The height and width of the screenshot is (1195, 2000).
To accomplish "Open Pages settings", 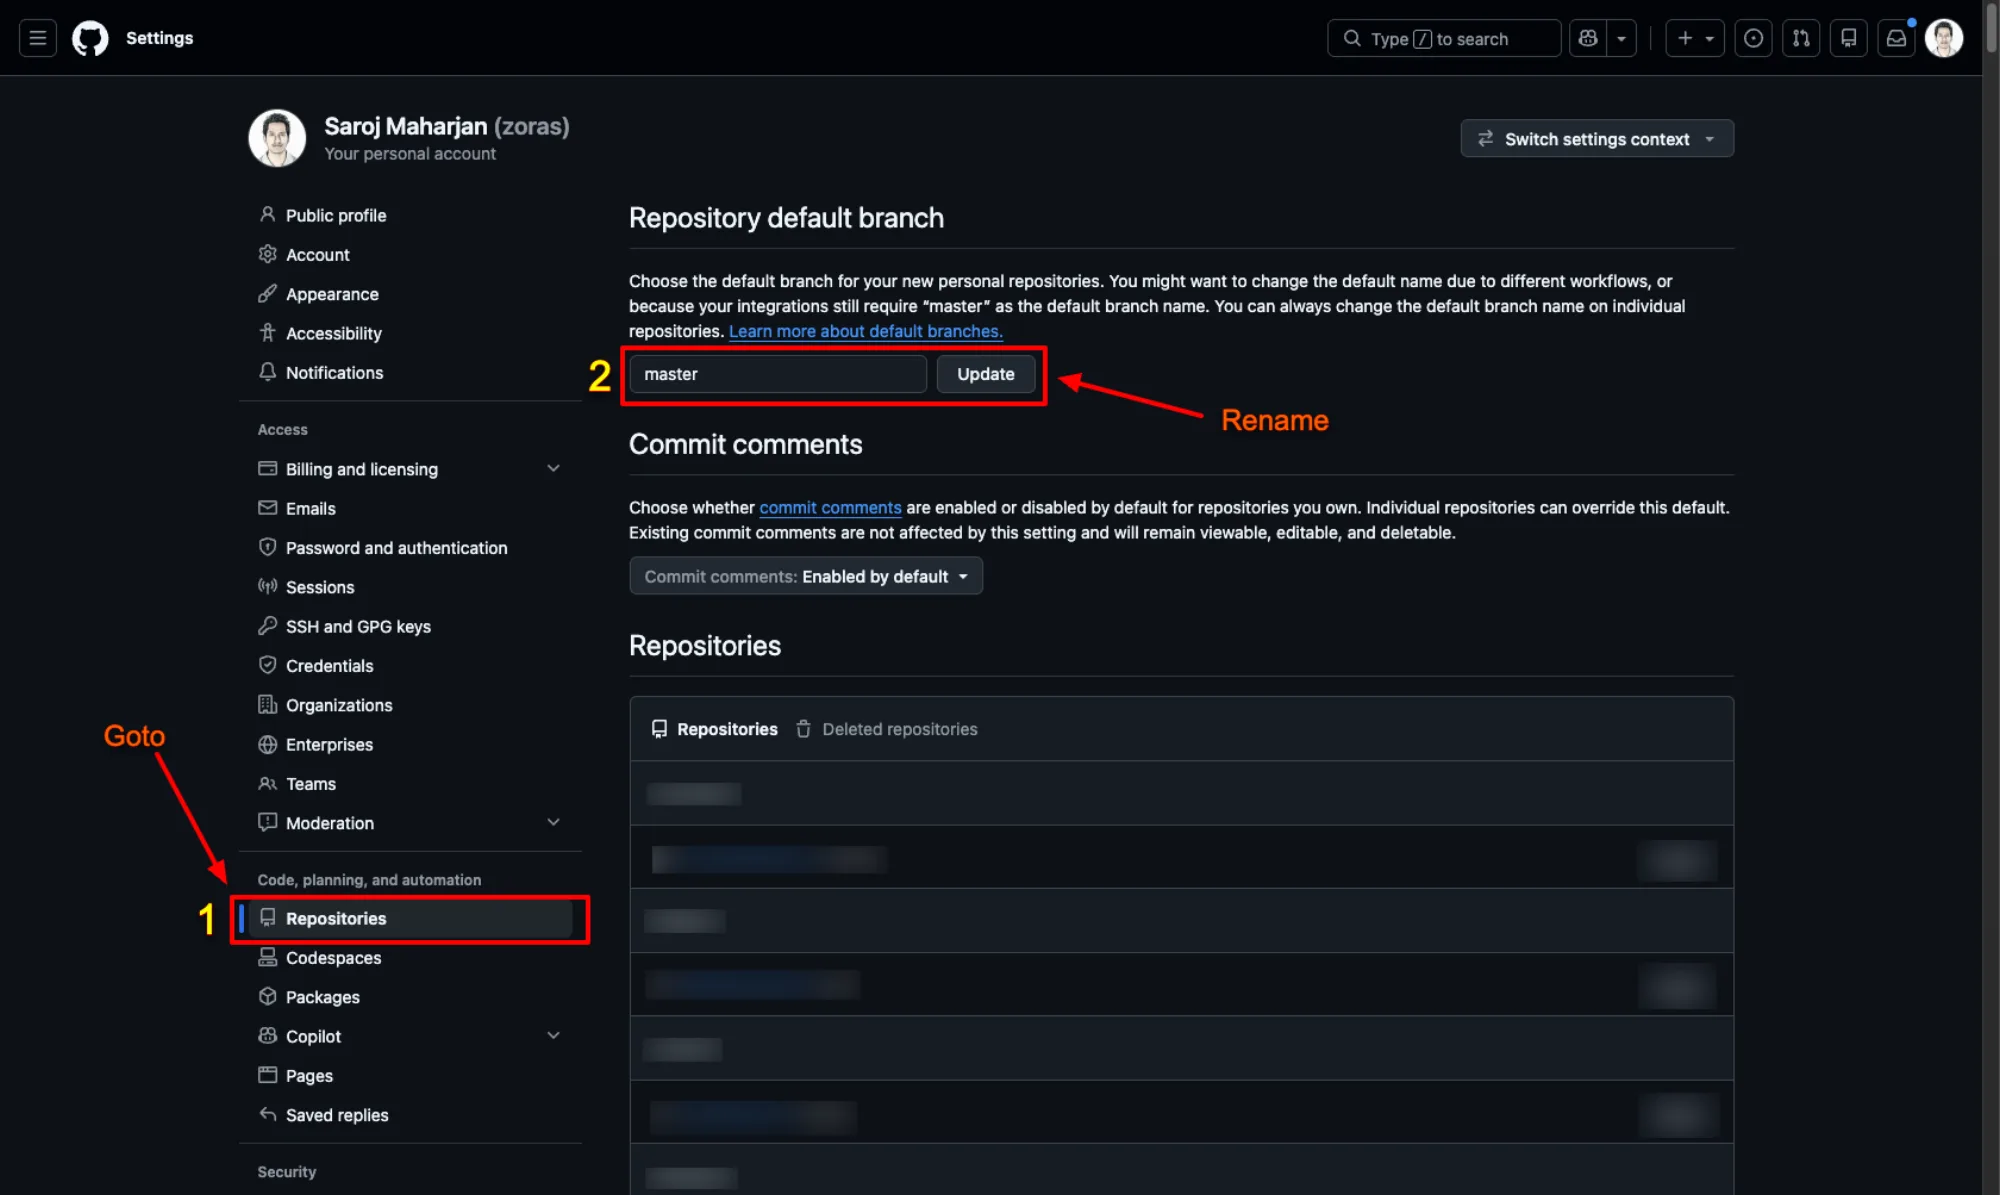I will [410, 1075].
